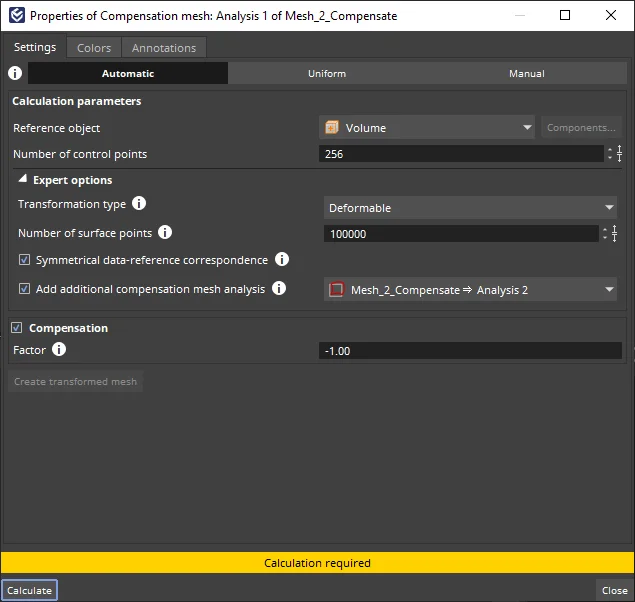Click the drag-adjust arrow icon beside control points
This screenshot has height=602, width=635.
click(619, 154)
